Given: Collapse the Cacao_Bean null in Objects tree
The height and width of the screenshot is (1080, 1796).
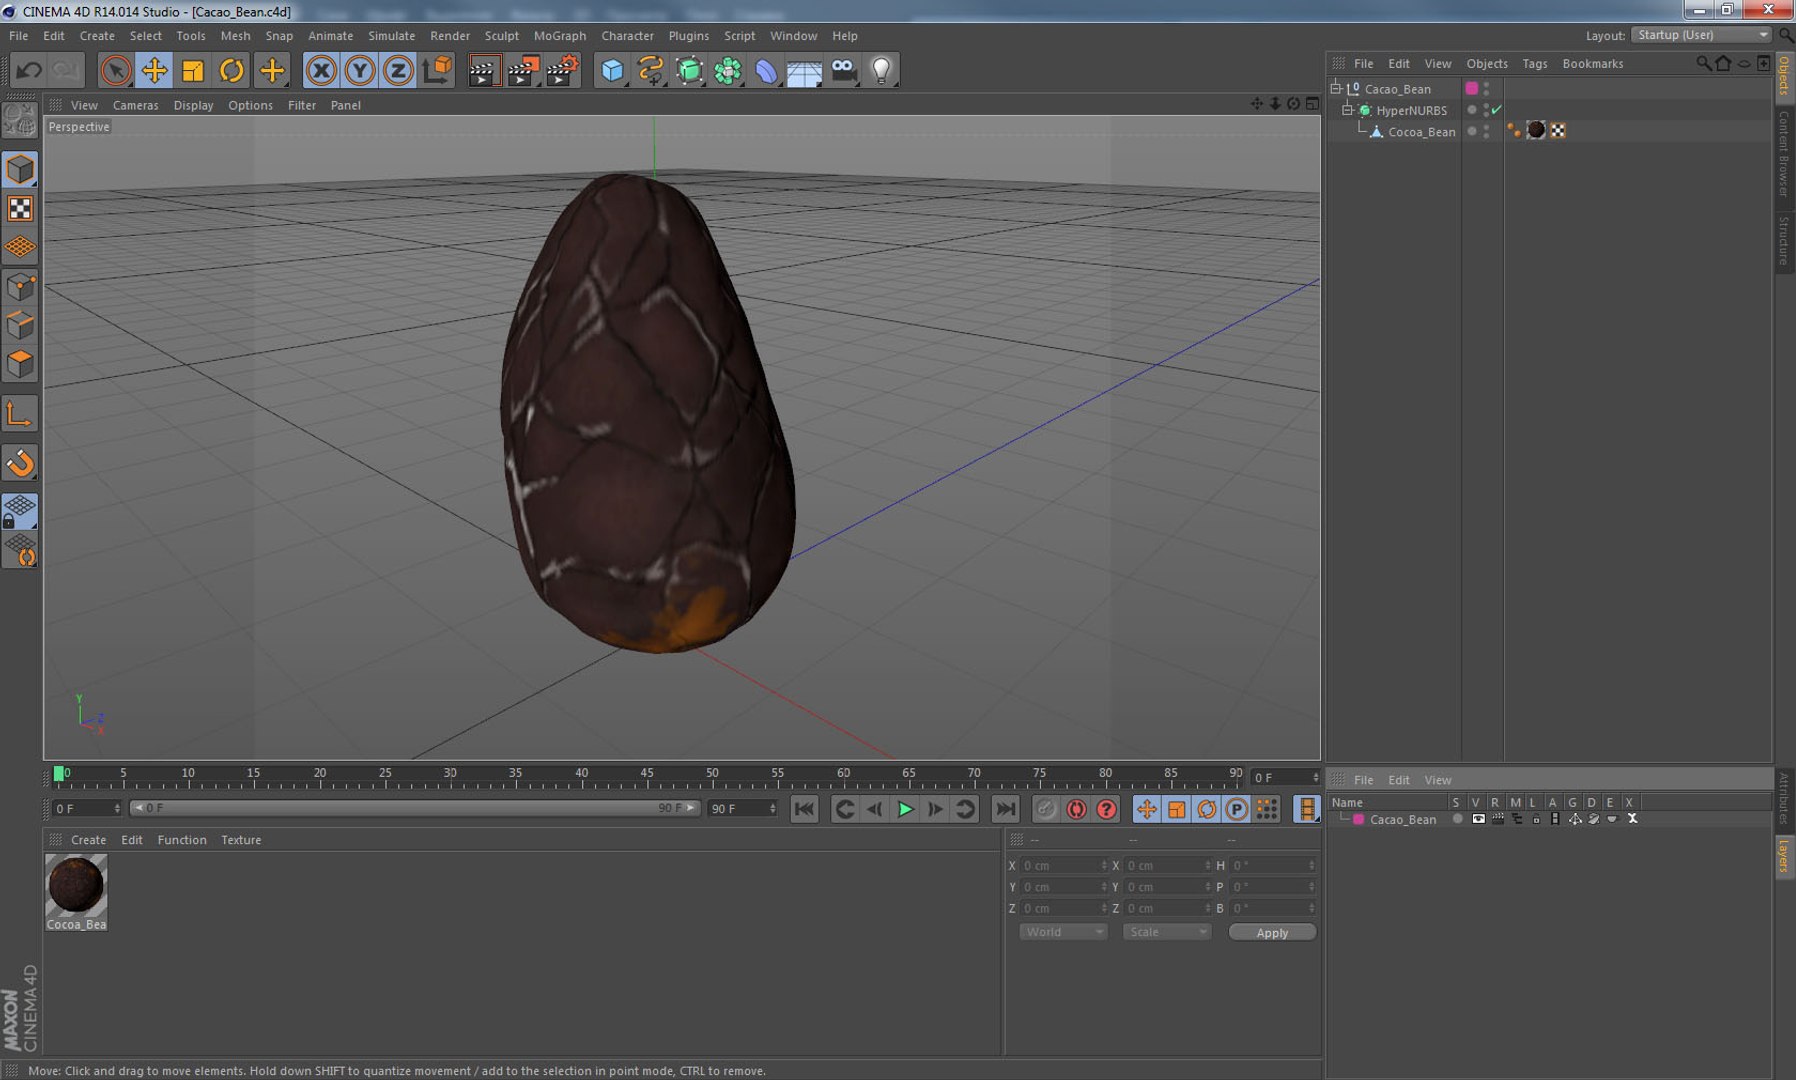Looking at the screenshot, I should click(1336, 88).
